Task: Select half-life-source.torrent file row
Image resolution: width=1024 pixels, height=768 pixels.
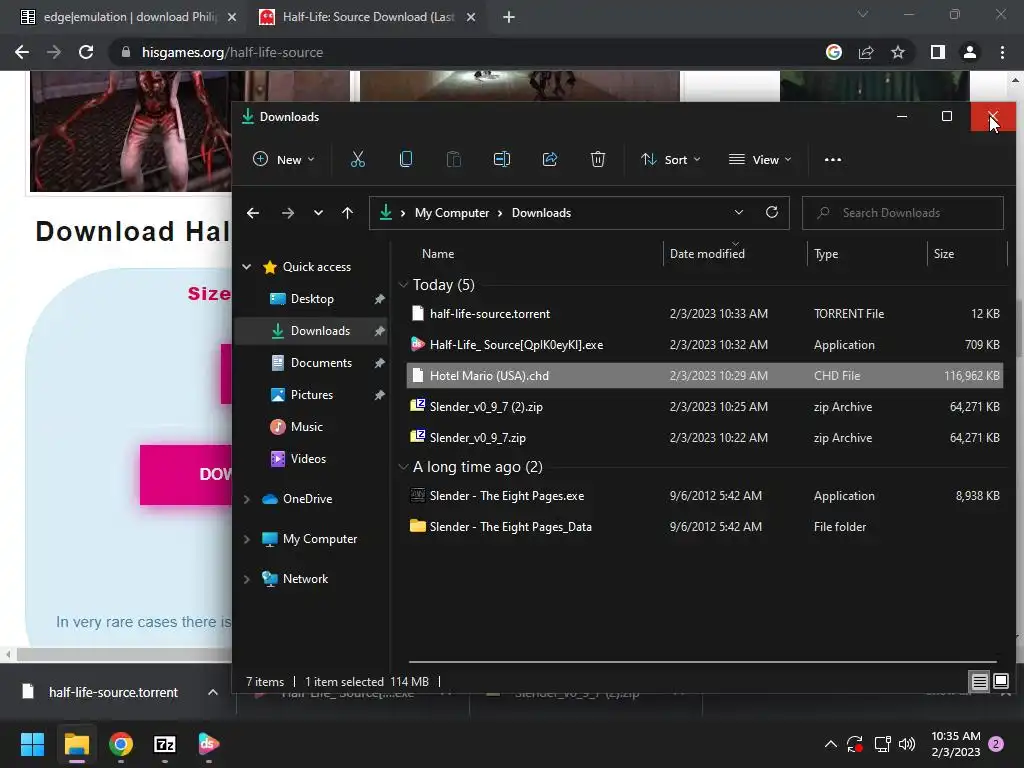Action: [x=705, y=313]
